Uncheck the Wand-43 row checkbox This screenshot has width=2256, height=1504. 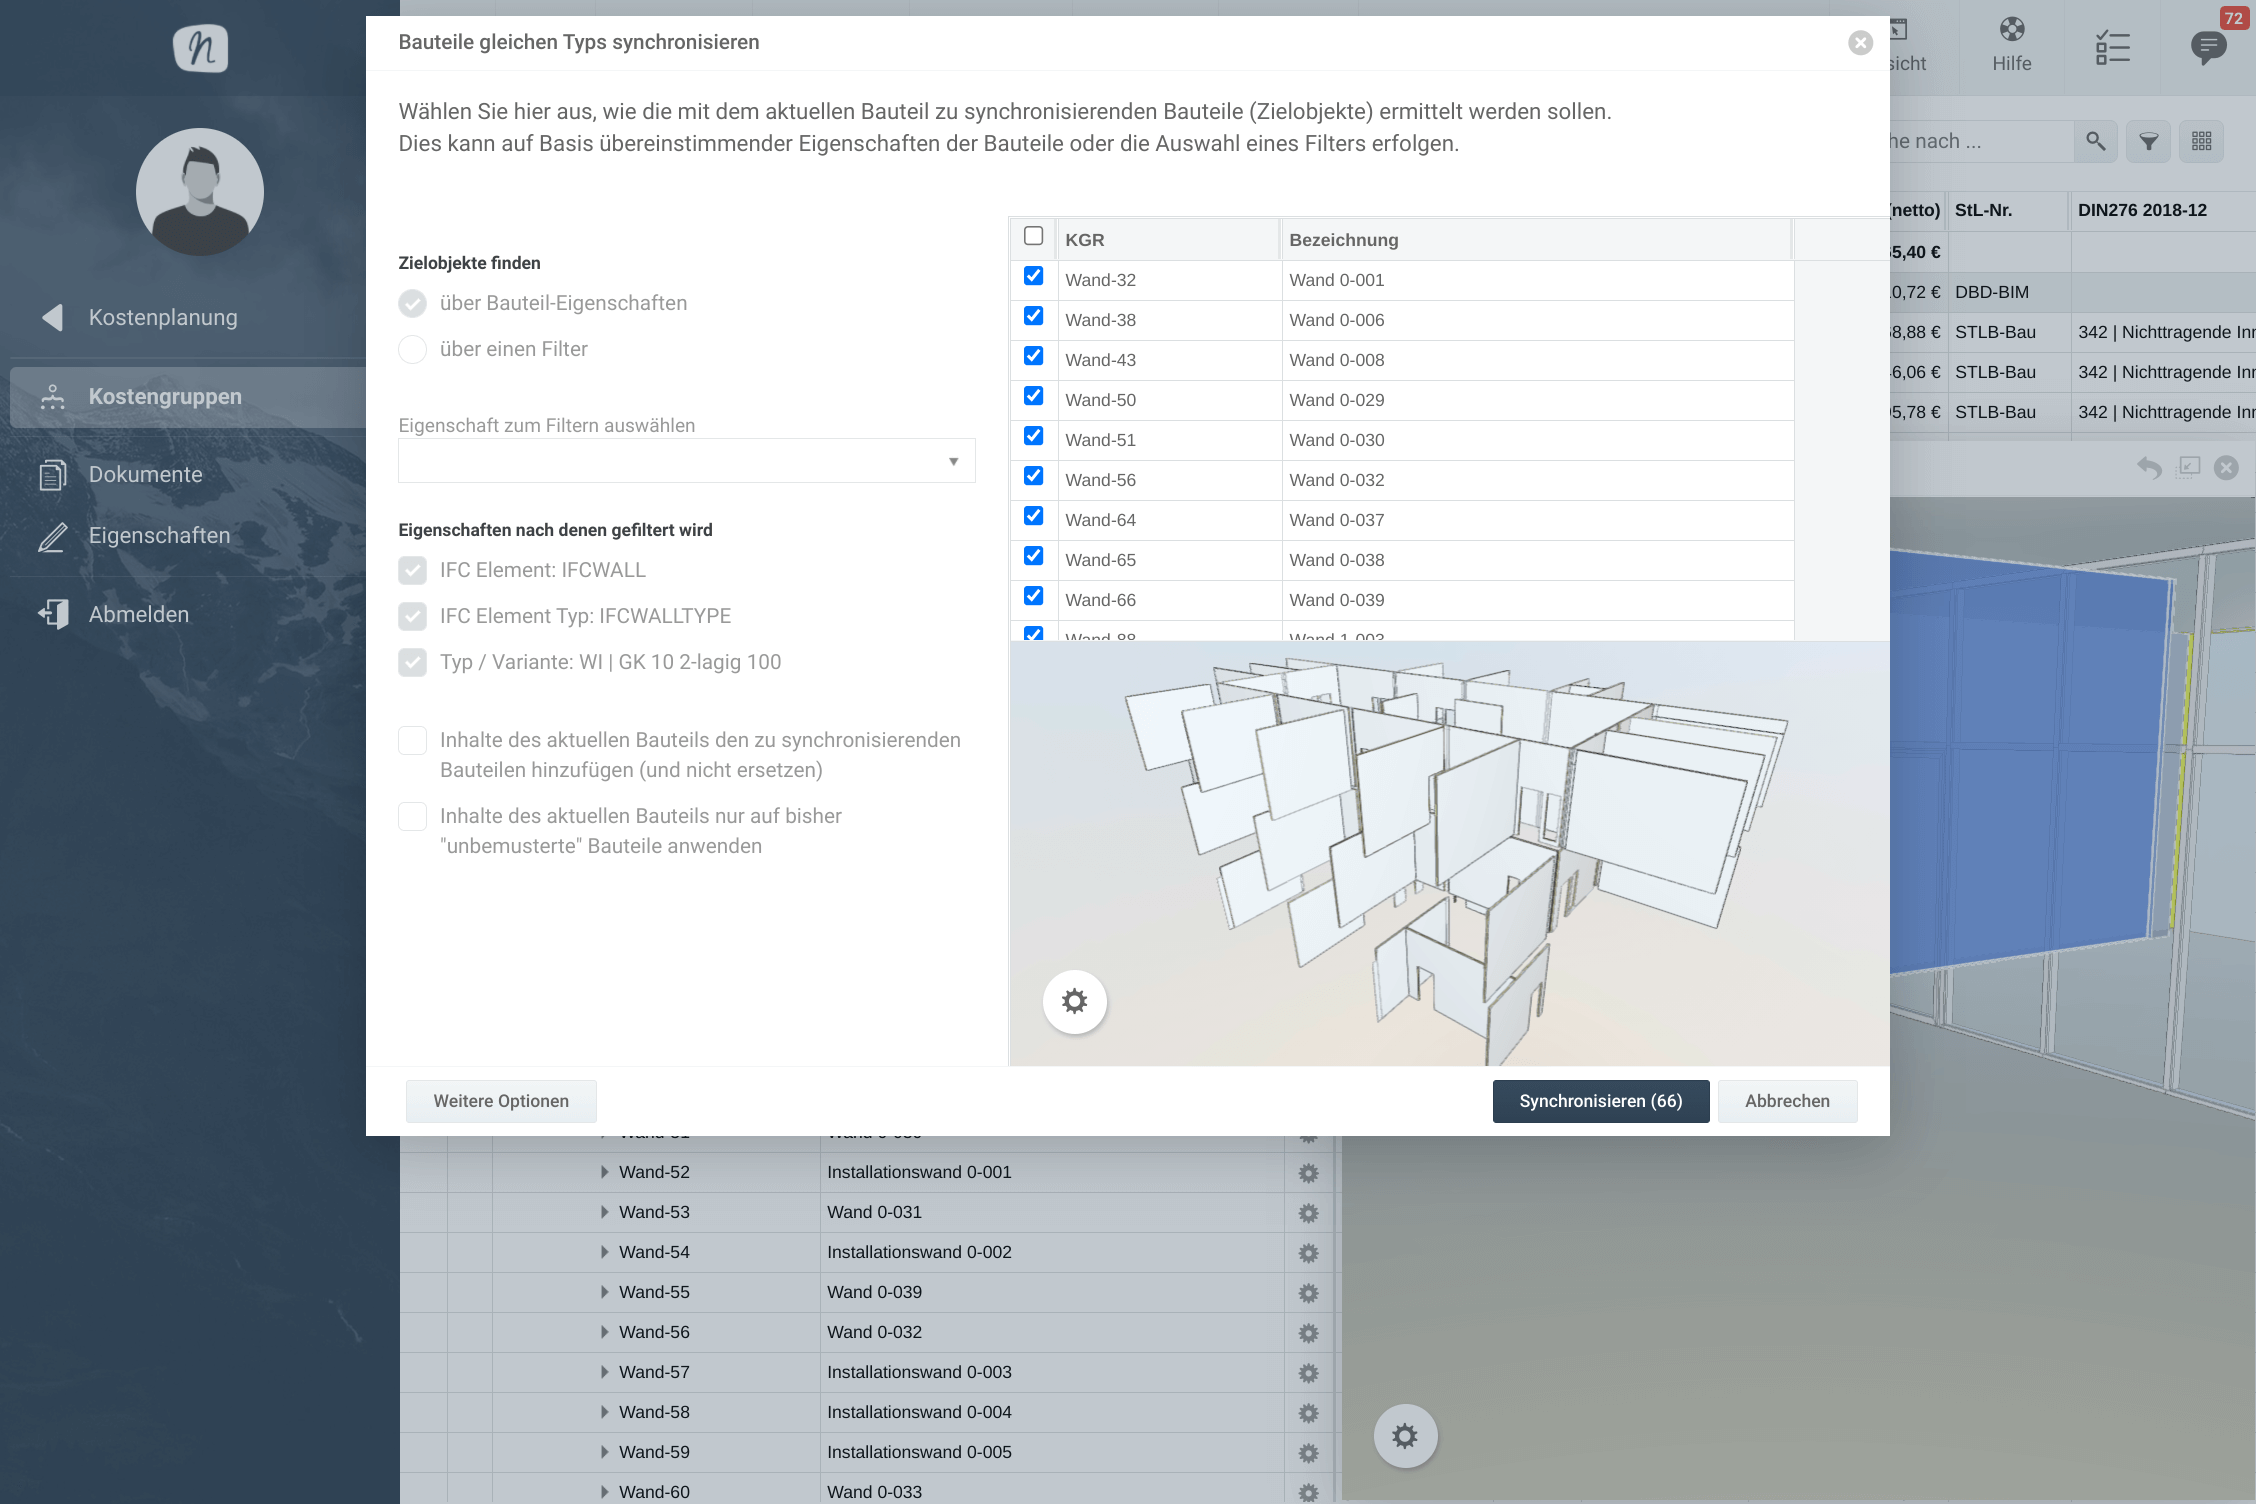[x=1034, y=356]
